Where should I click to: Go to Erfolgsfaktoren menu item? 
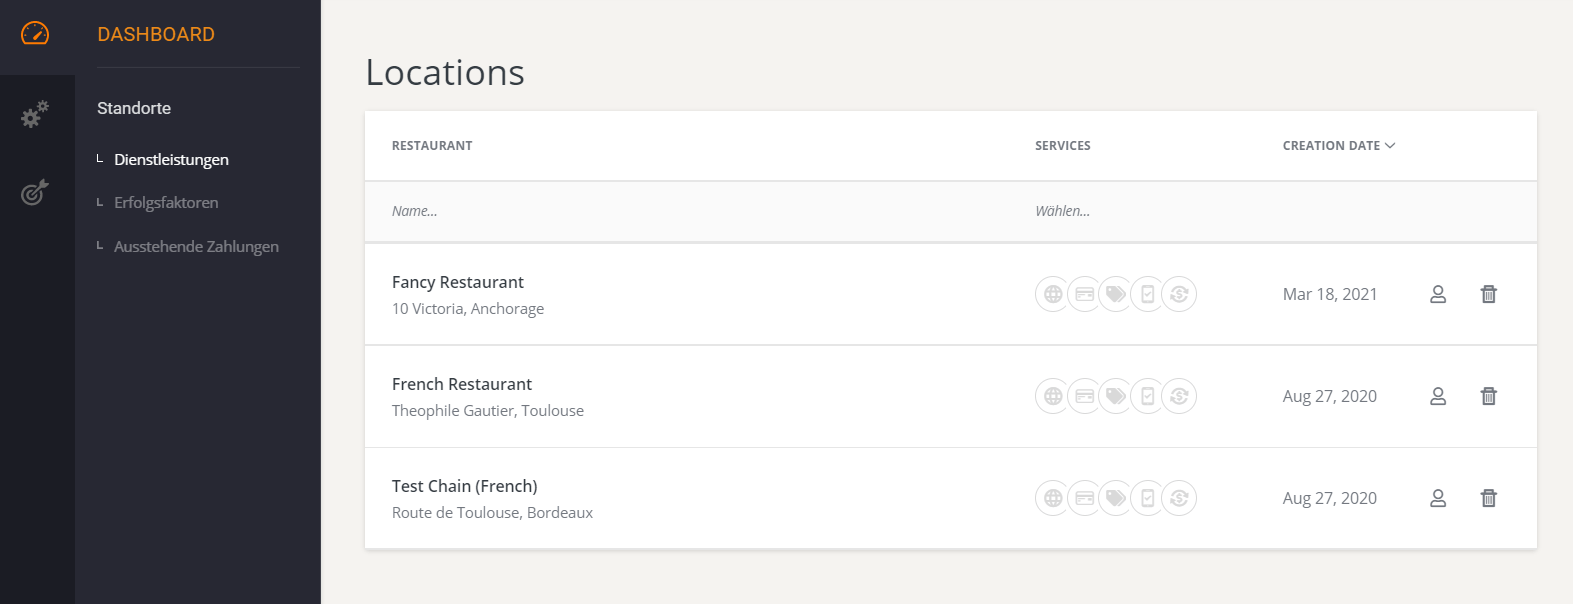click(166, 203)
